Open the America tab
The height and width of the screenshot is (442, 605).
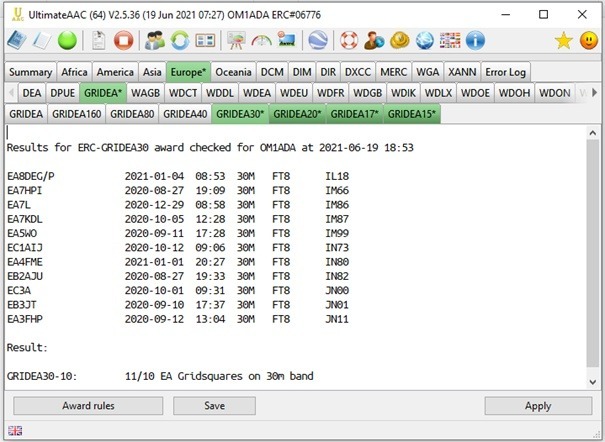point(115,72)
